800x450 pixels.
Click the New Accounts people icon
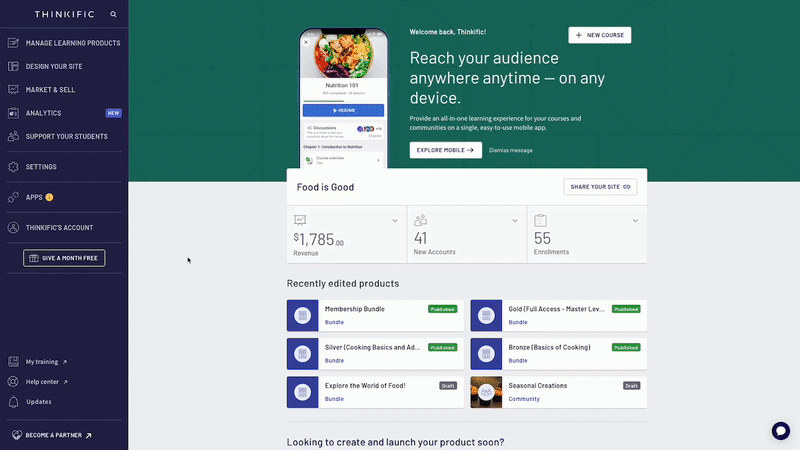(x=420, y=220)
